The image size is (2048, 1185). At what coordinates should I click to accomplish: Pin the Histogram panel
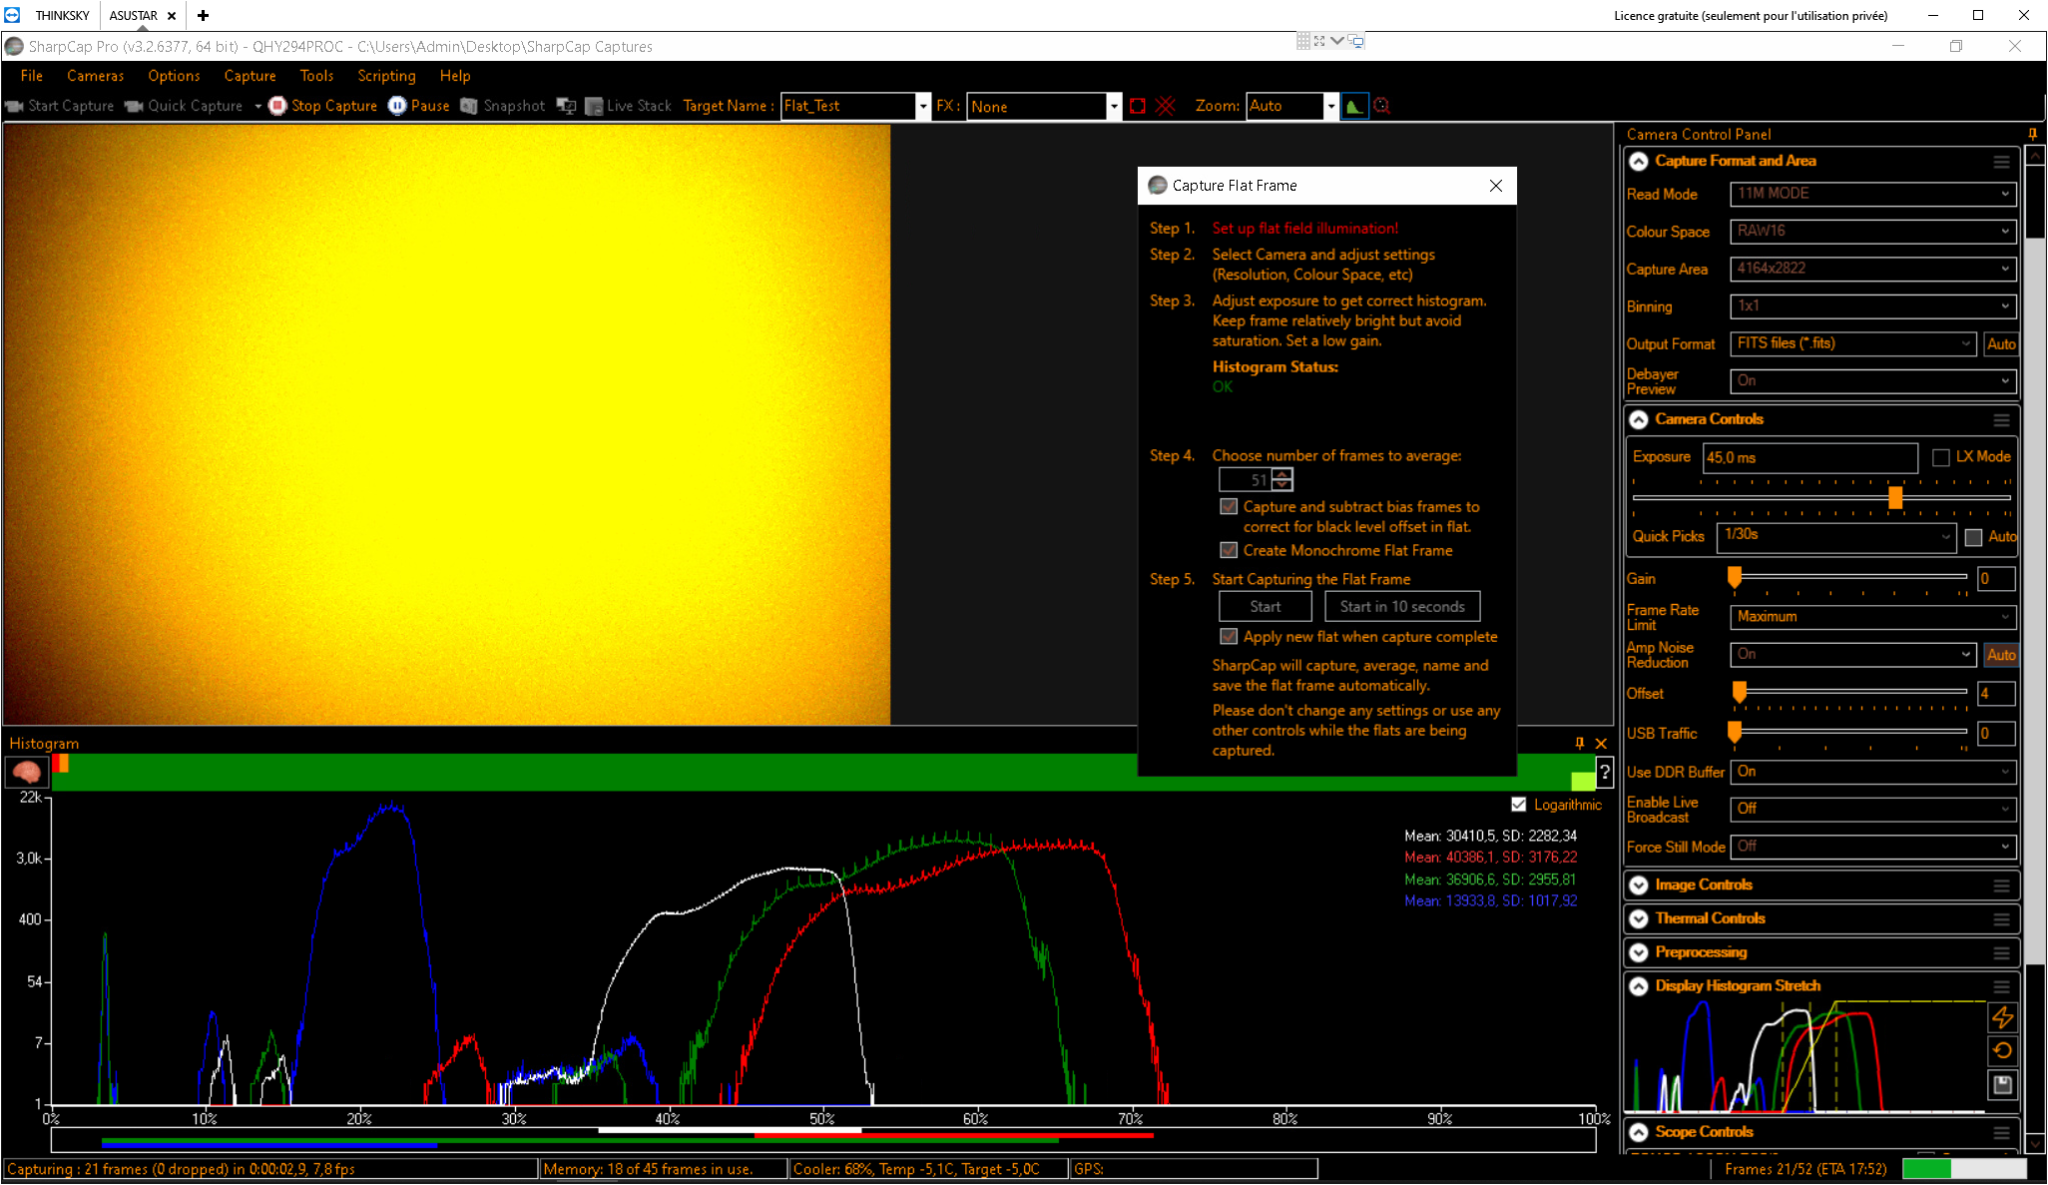[1580, 743]
